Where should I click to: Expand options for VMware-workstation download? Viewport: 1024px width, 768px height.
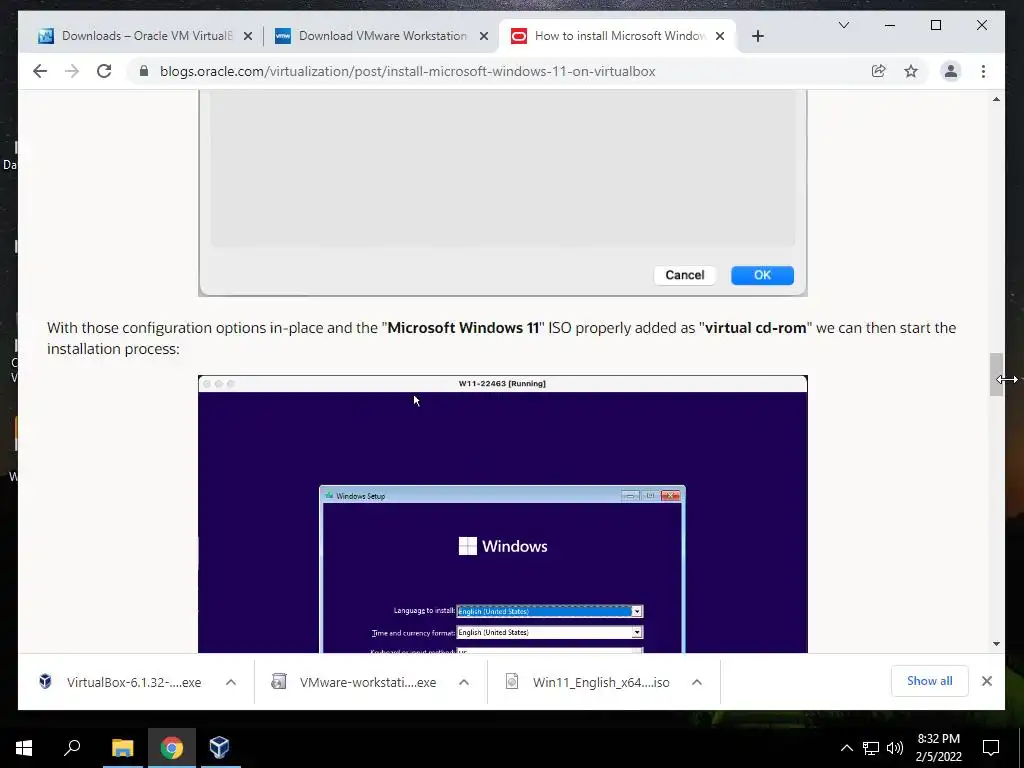[464, 682]
